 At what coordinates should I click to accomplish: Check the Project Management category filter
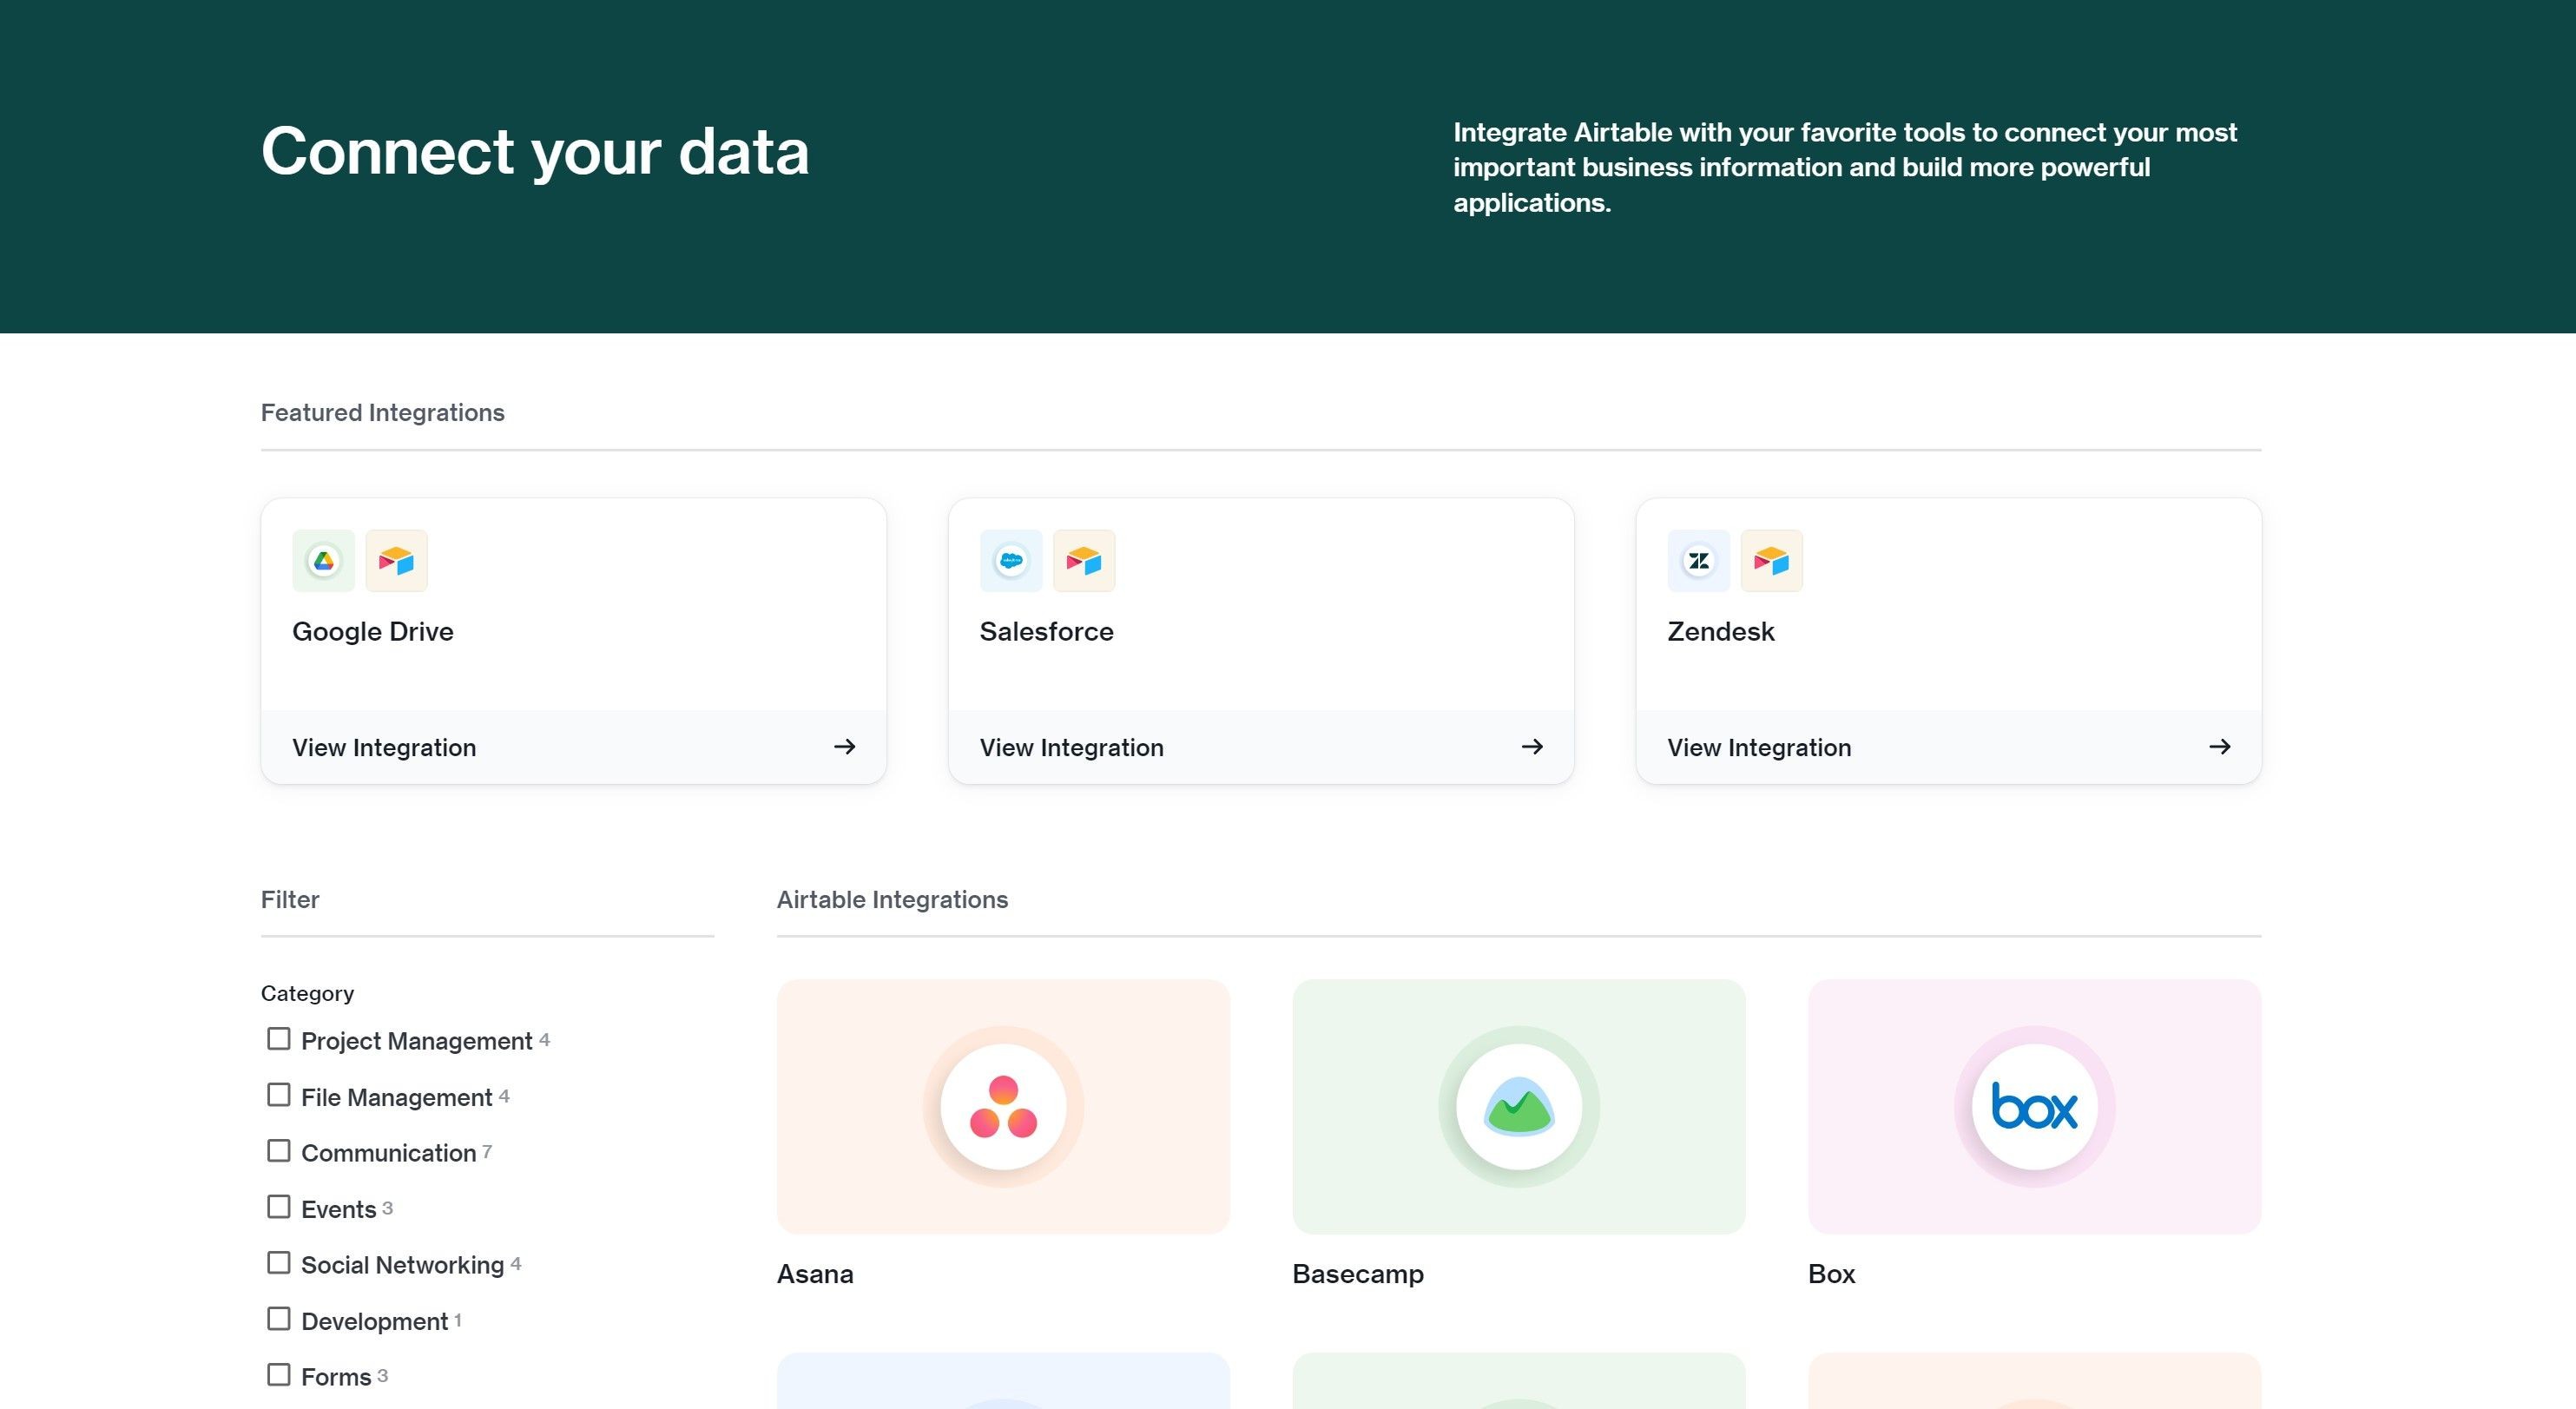pos(279,1040)
